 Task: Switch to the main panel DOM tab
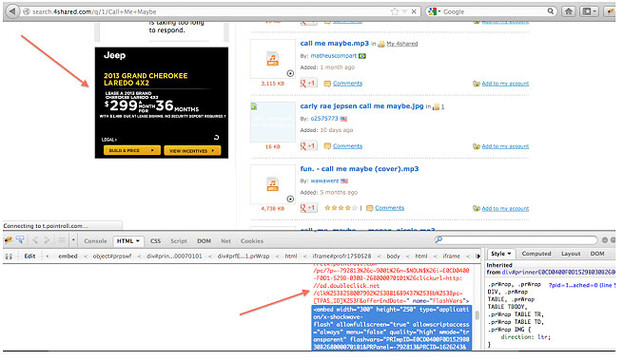(x=204, y=241)
